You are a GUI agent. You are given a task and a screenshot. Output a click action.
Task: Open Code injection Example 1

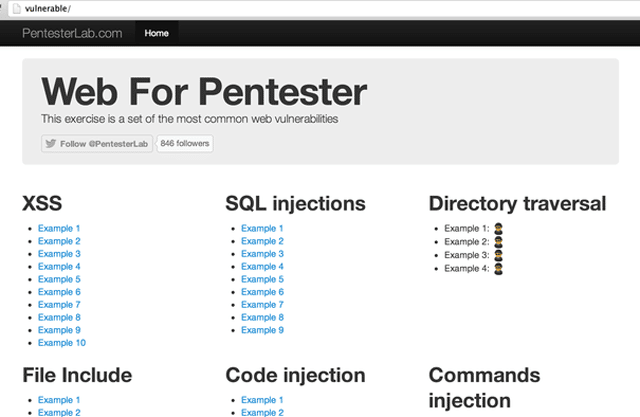tap(262, 400)
